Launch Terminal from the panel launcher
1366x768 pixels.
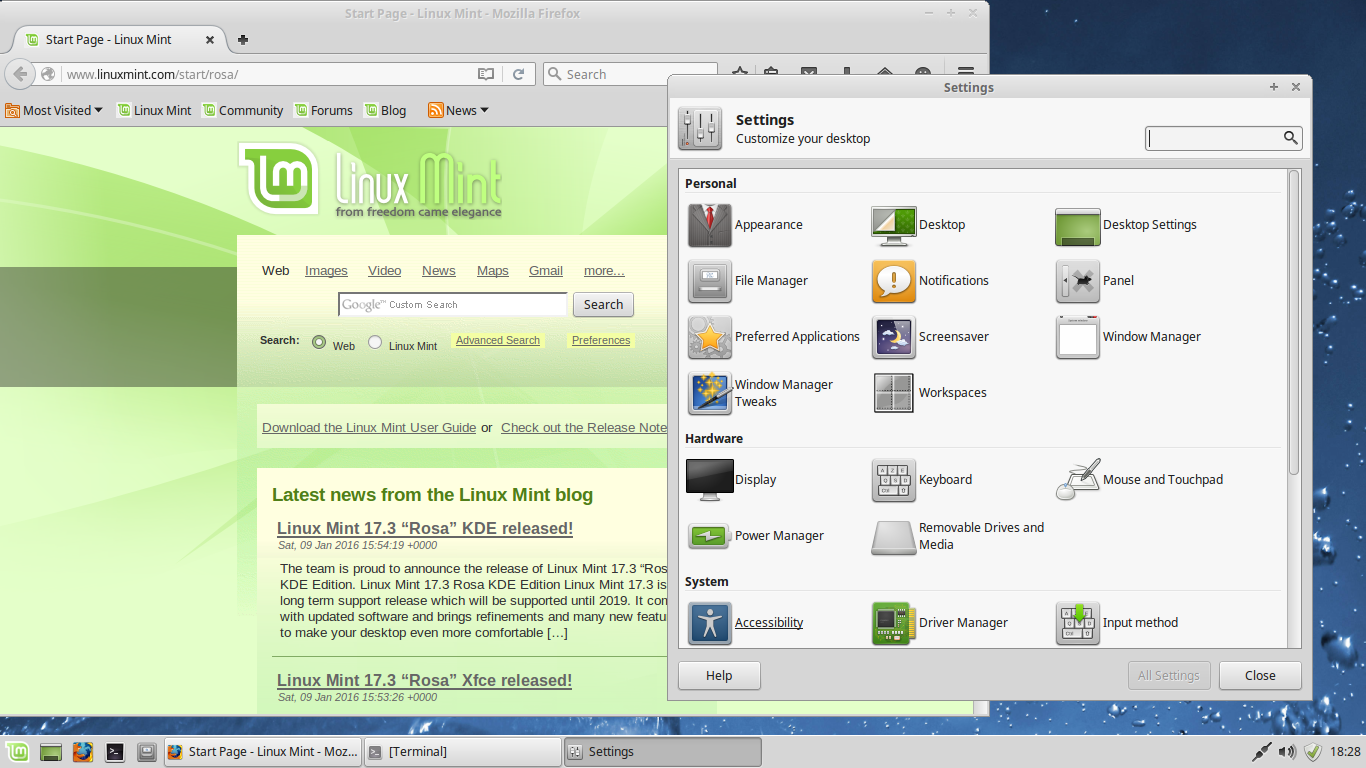(x=115, y=751)
